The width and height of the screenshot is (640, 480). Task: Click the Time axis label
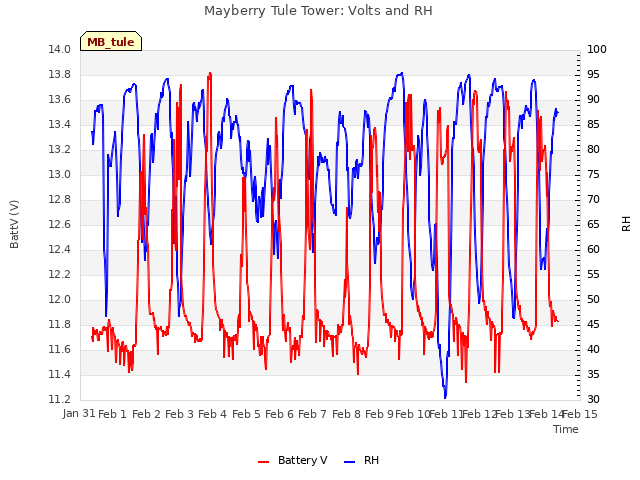(566, 429)
